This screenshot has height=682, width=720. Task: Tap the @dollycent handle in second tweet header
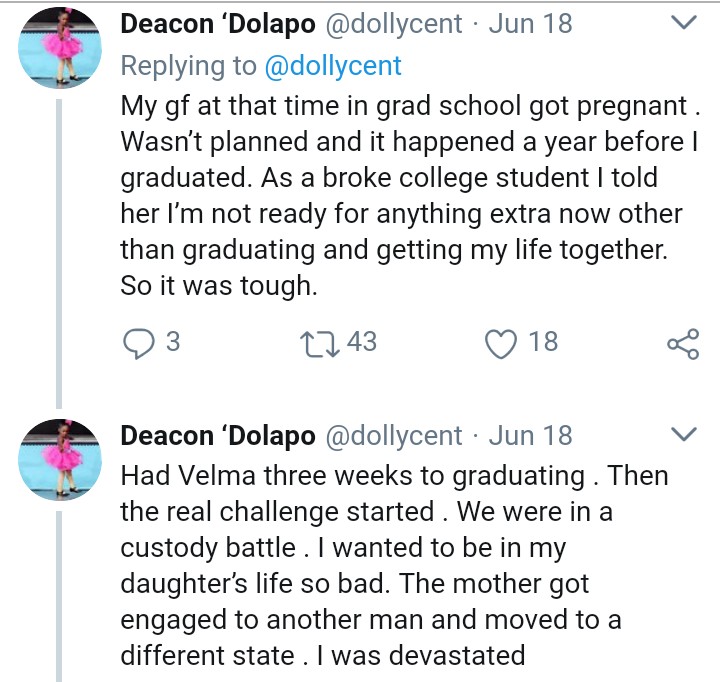point(394,436)
